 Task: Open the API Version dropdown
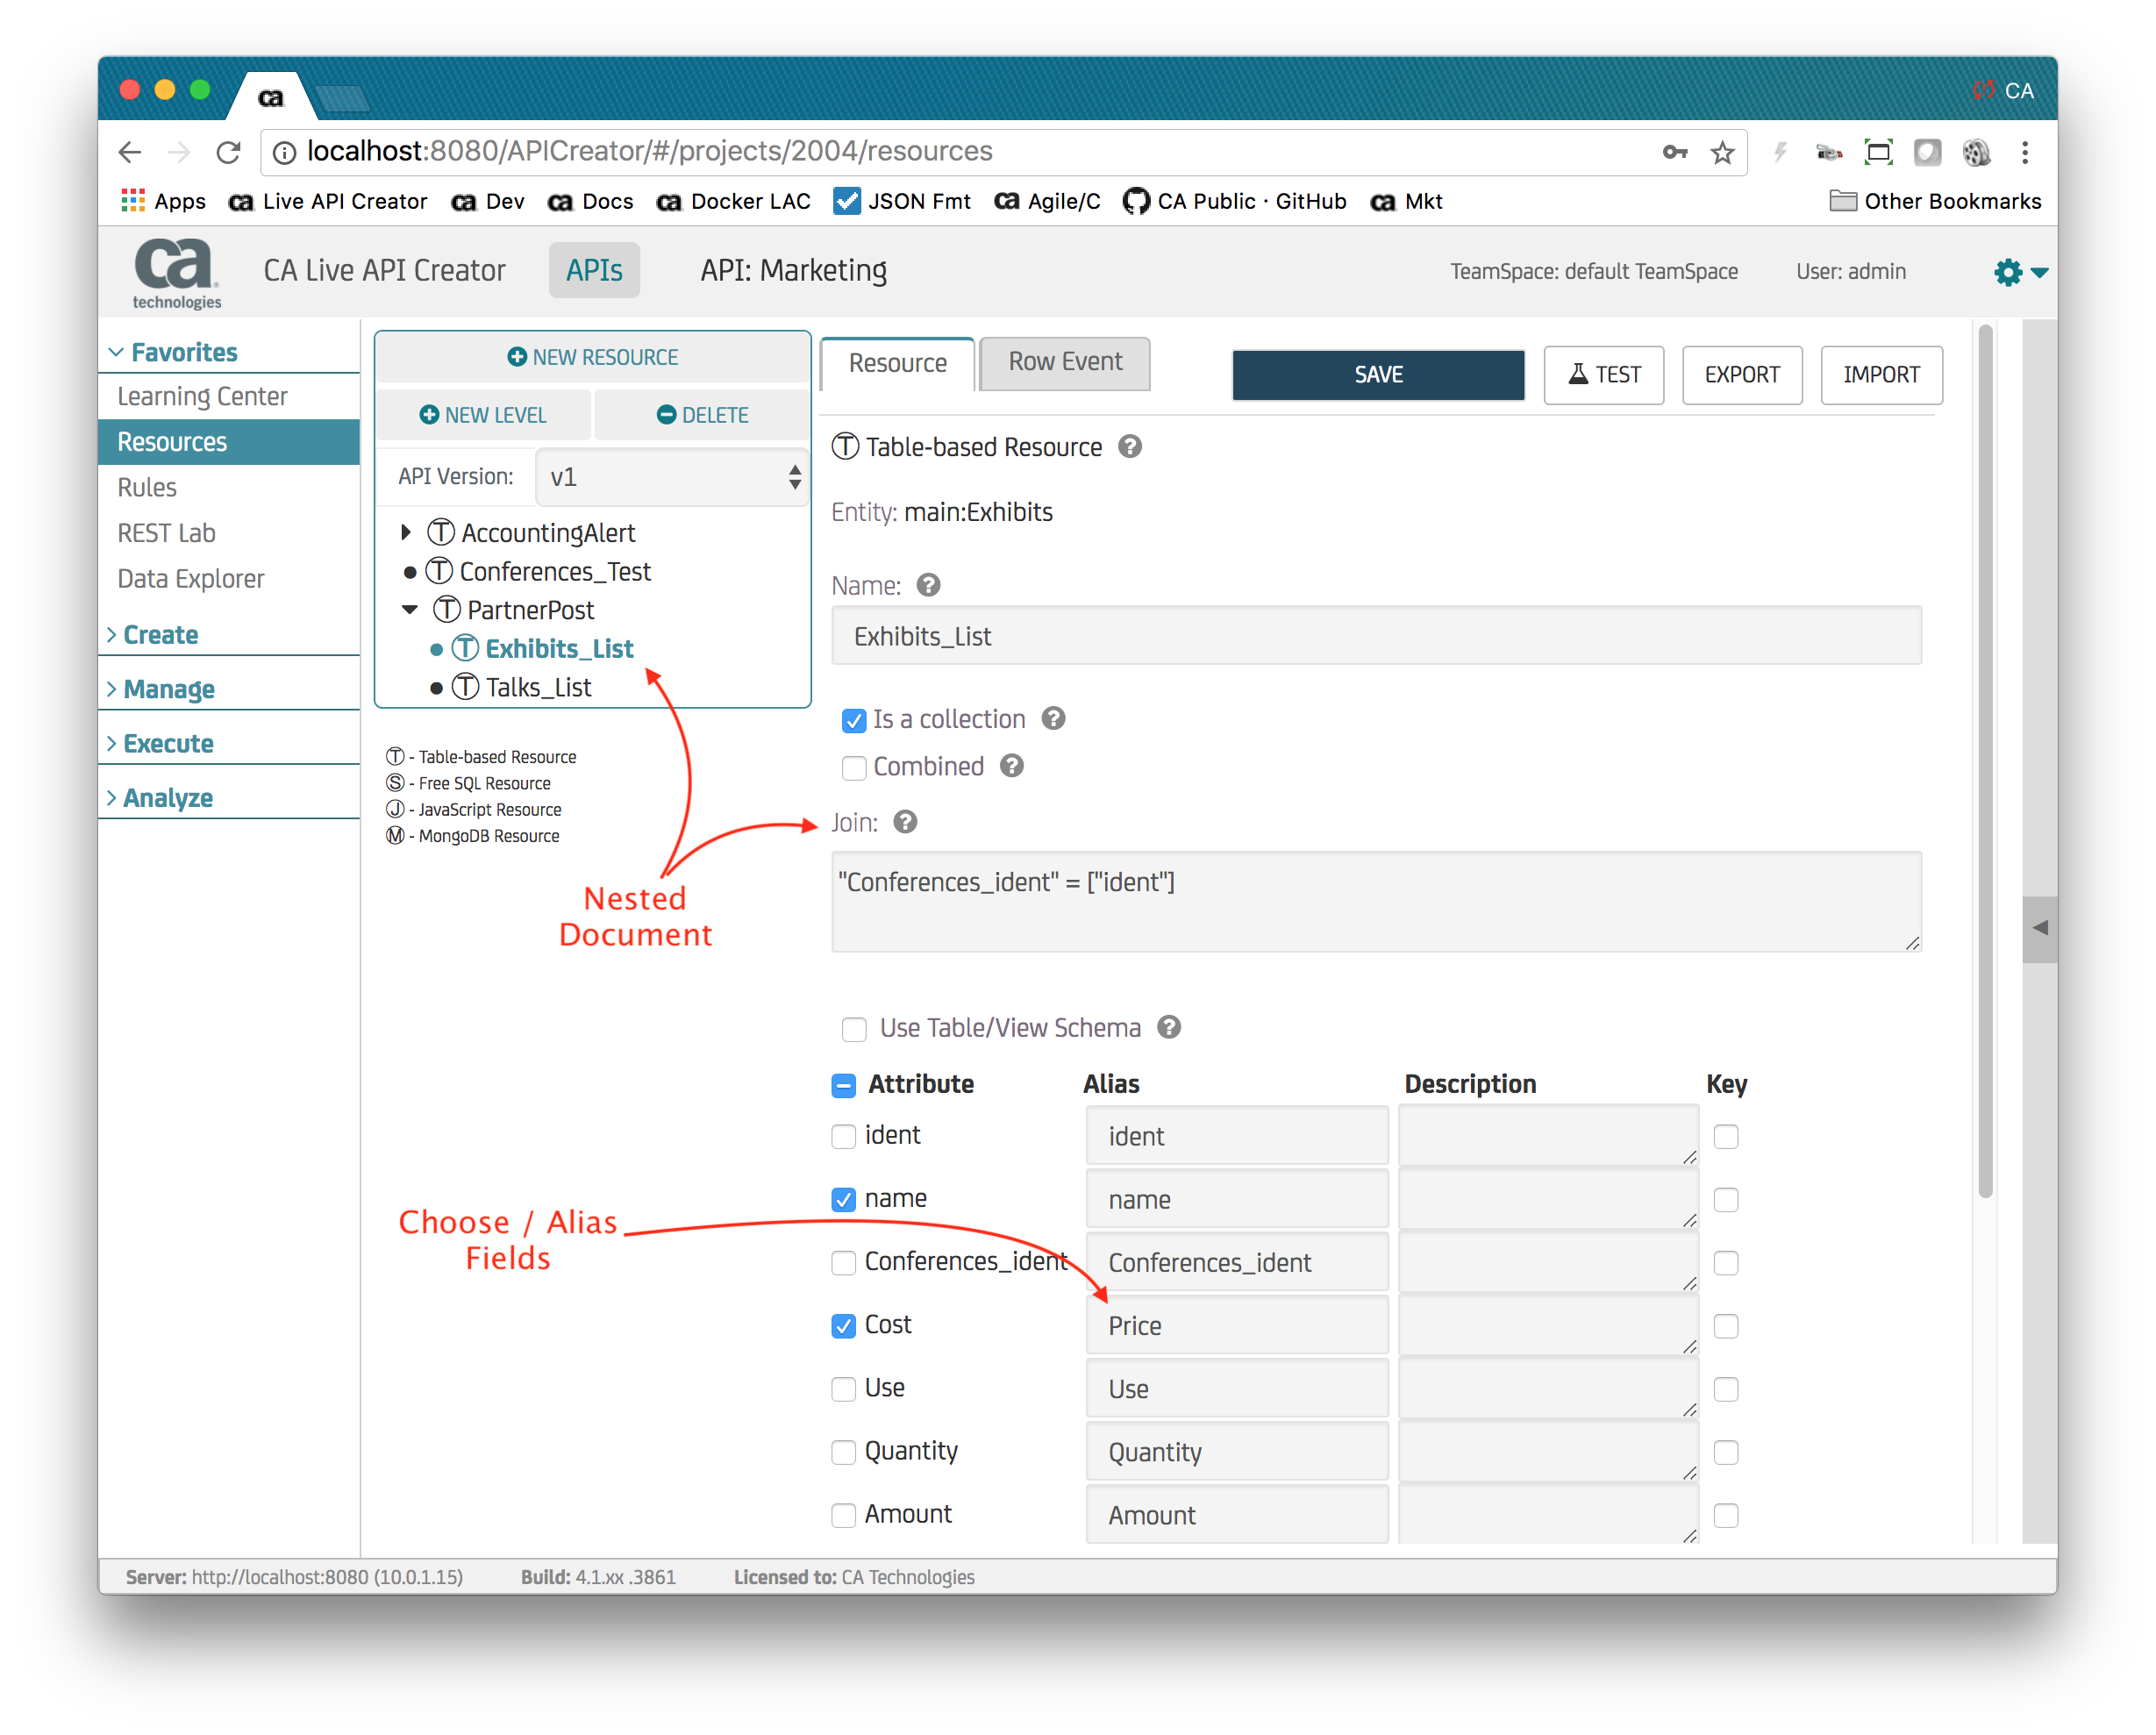point(671,477)
